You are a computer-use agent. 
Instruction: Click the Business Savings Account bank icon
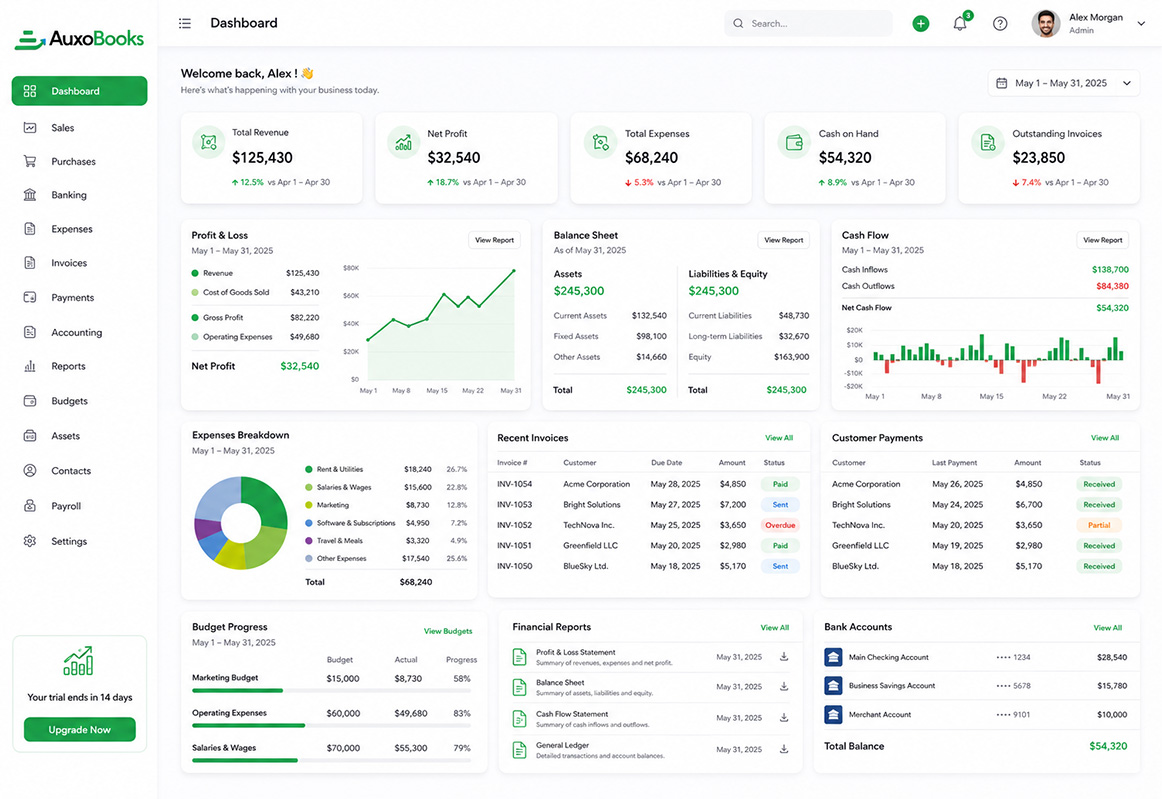833,686
